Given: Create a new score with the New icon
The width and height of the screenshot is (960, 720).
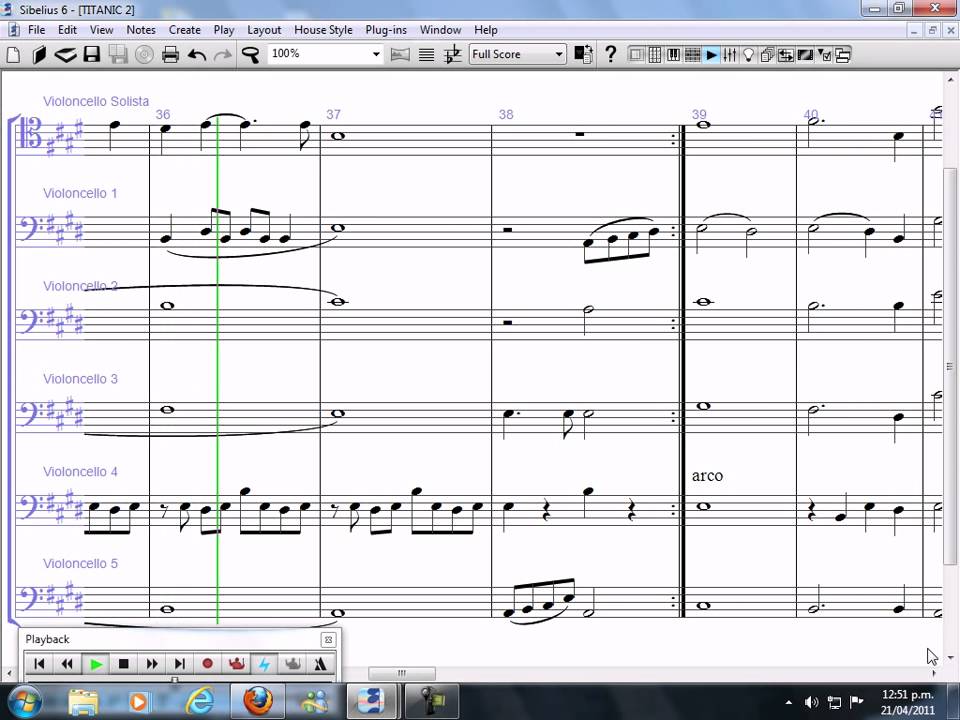Looking at the screenshot, I should tap(13, 54).
